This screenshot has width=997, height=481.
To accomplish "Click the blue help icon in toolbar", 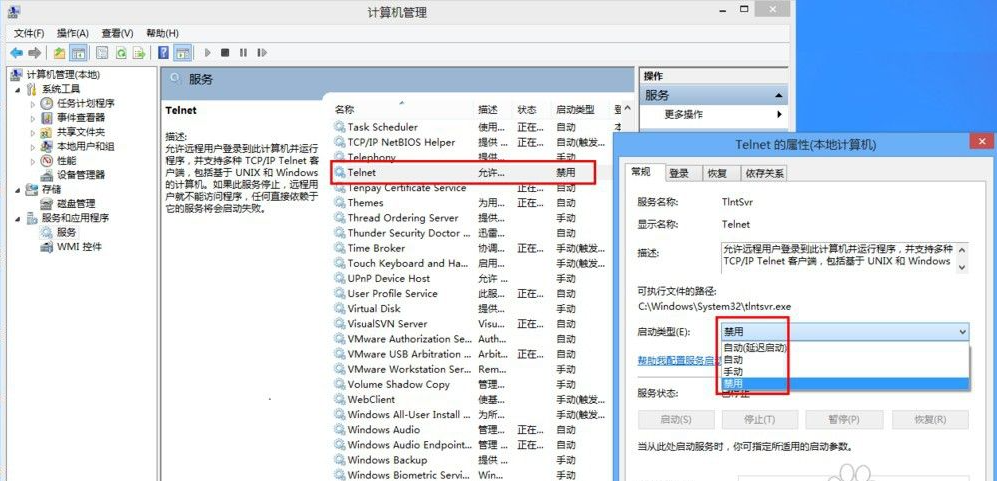I will [161, 52].
